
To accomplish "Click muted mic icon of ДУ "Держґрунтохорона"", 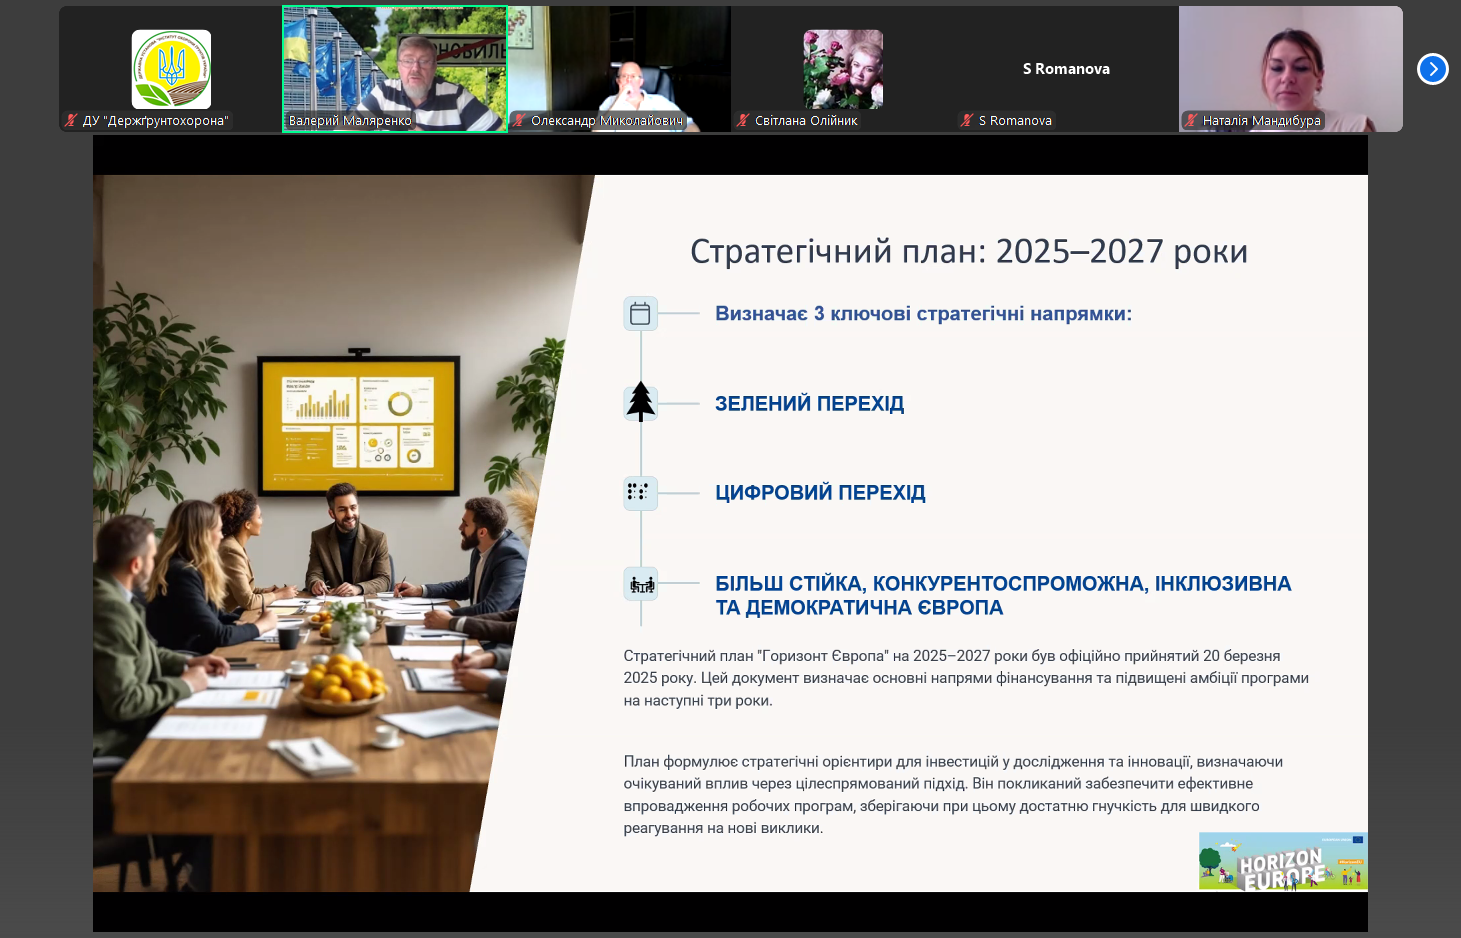I will click(71, 120).
